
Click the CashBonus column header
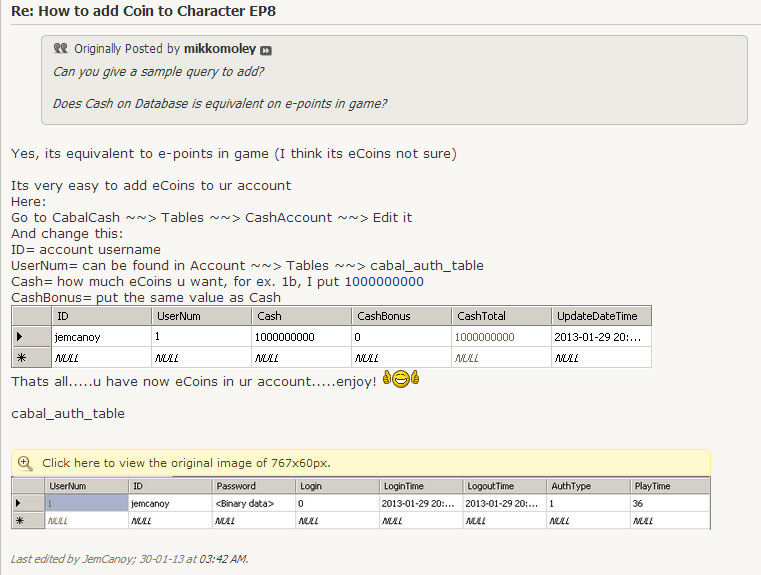click(x=400, y=316)
